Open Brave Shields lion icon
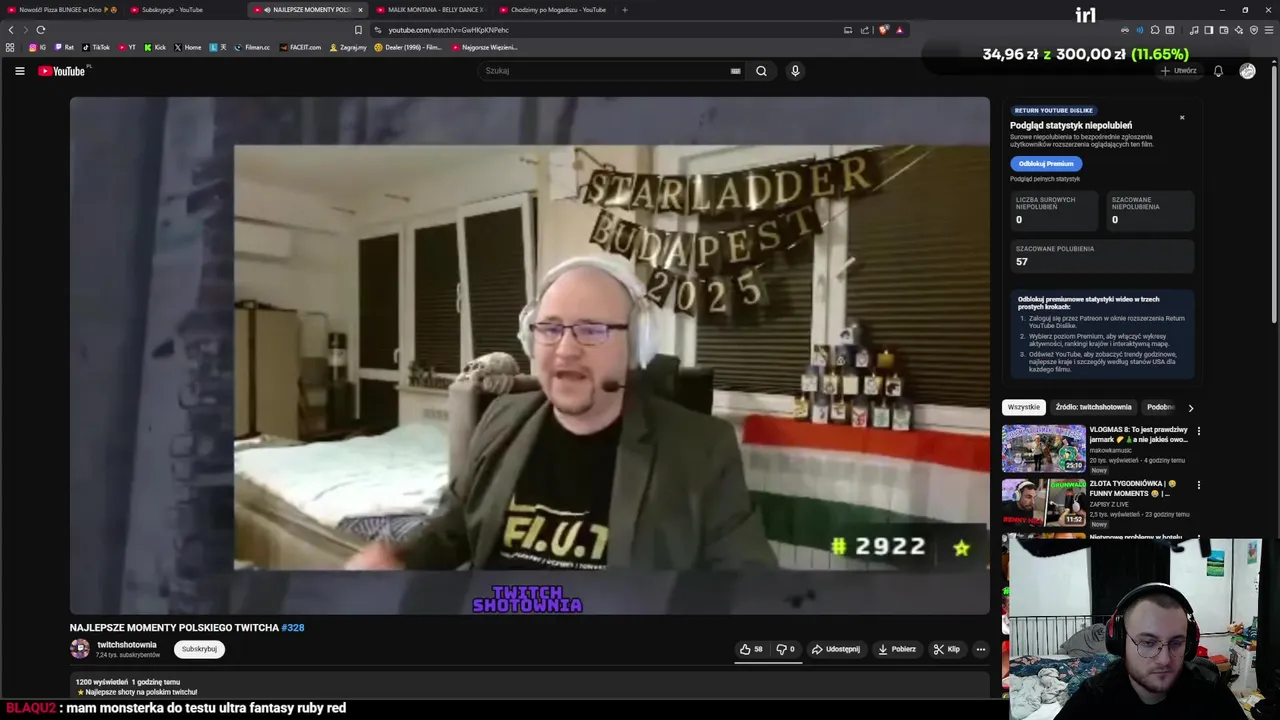This screenshot has height=720, width=1280. coord(883,30)
